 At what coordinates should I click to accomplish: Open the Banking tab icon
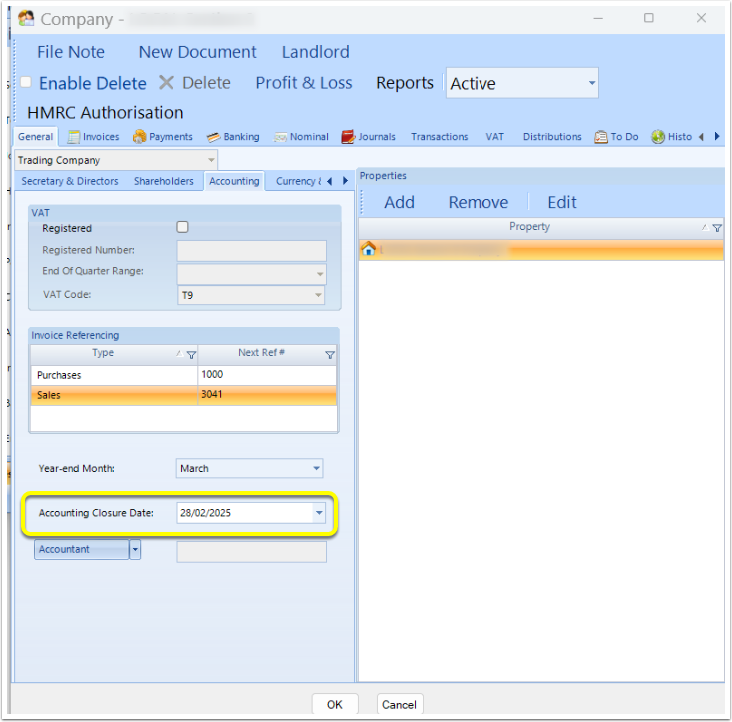point(213,137)
